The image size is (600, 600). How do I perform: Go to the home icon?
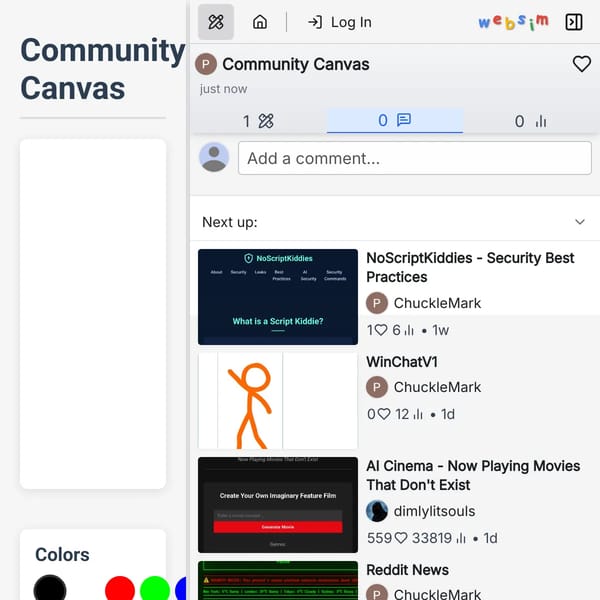[x=260, y=22]
